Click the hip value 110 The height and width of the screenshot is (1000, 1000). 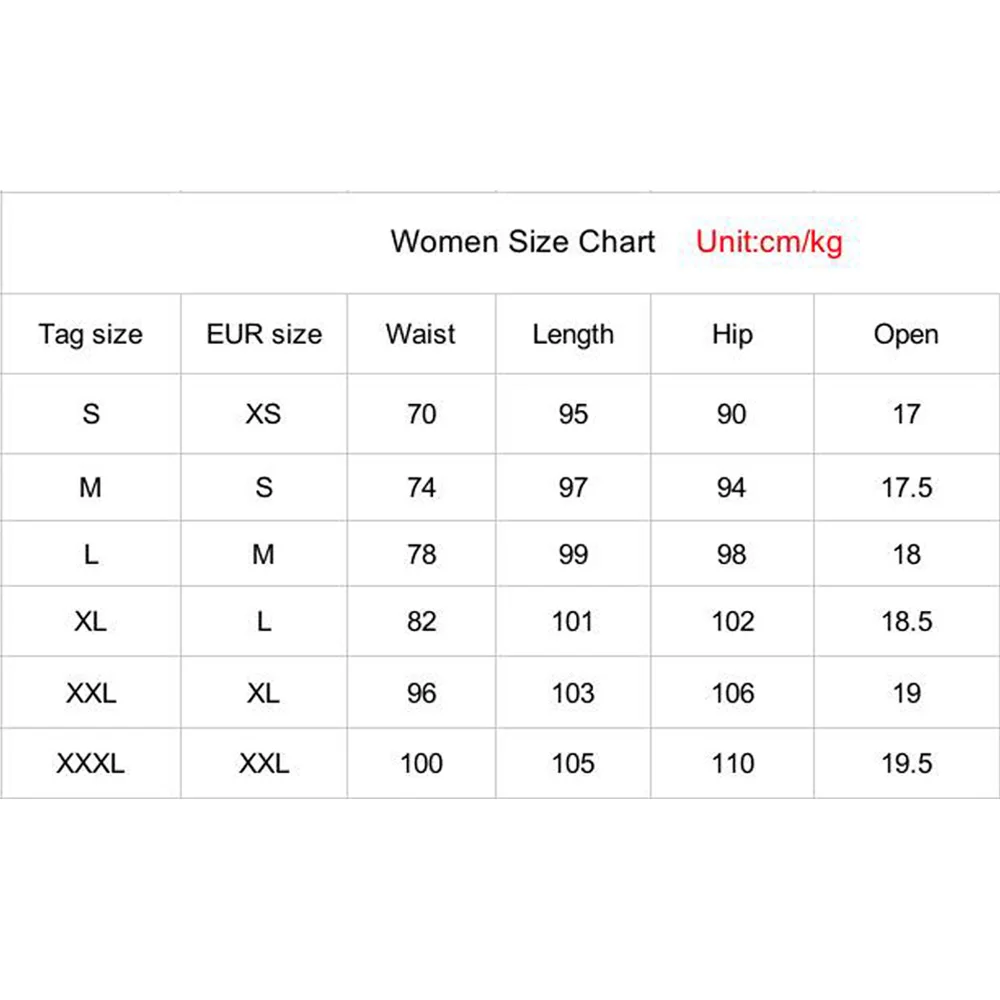(733, 763)
